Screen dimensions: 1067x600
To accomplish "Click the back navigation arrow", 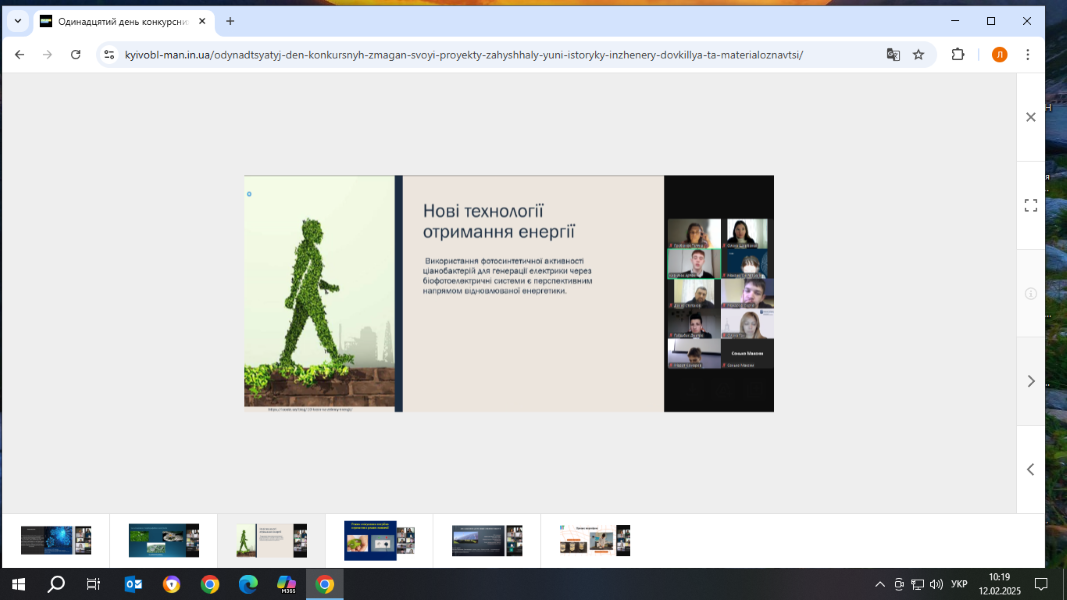I will 19,55.
